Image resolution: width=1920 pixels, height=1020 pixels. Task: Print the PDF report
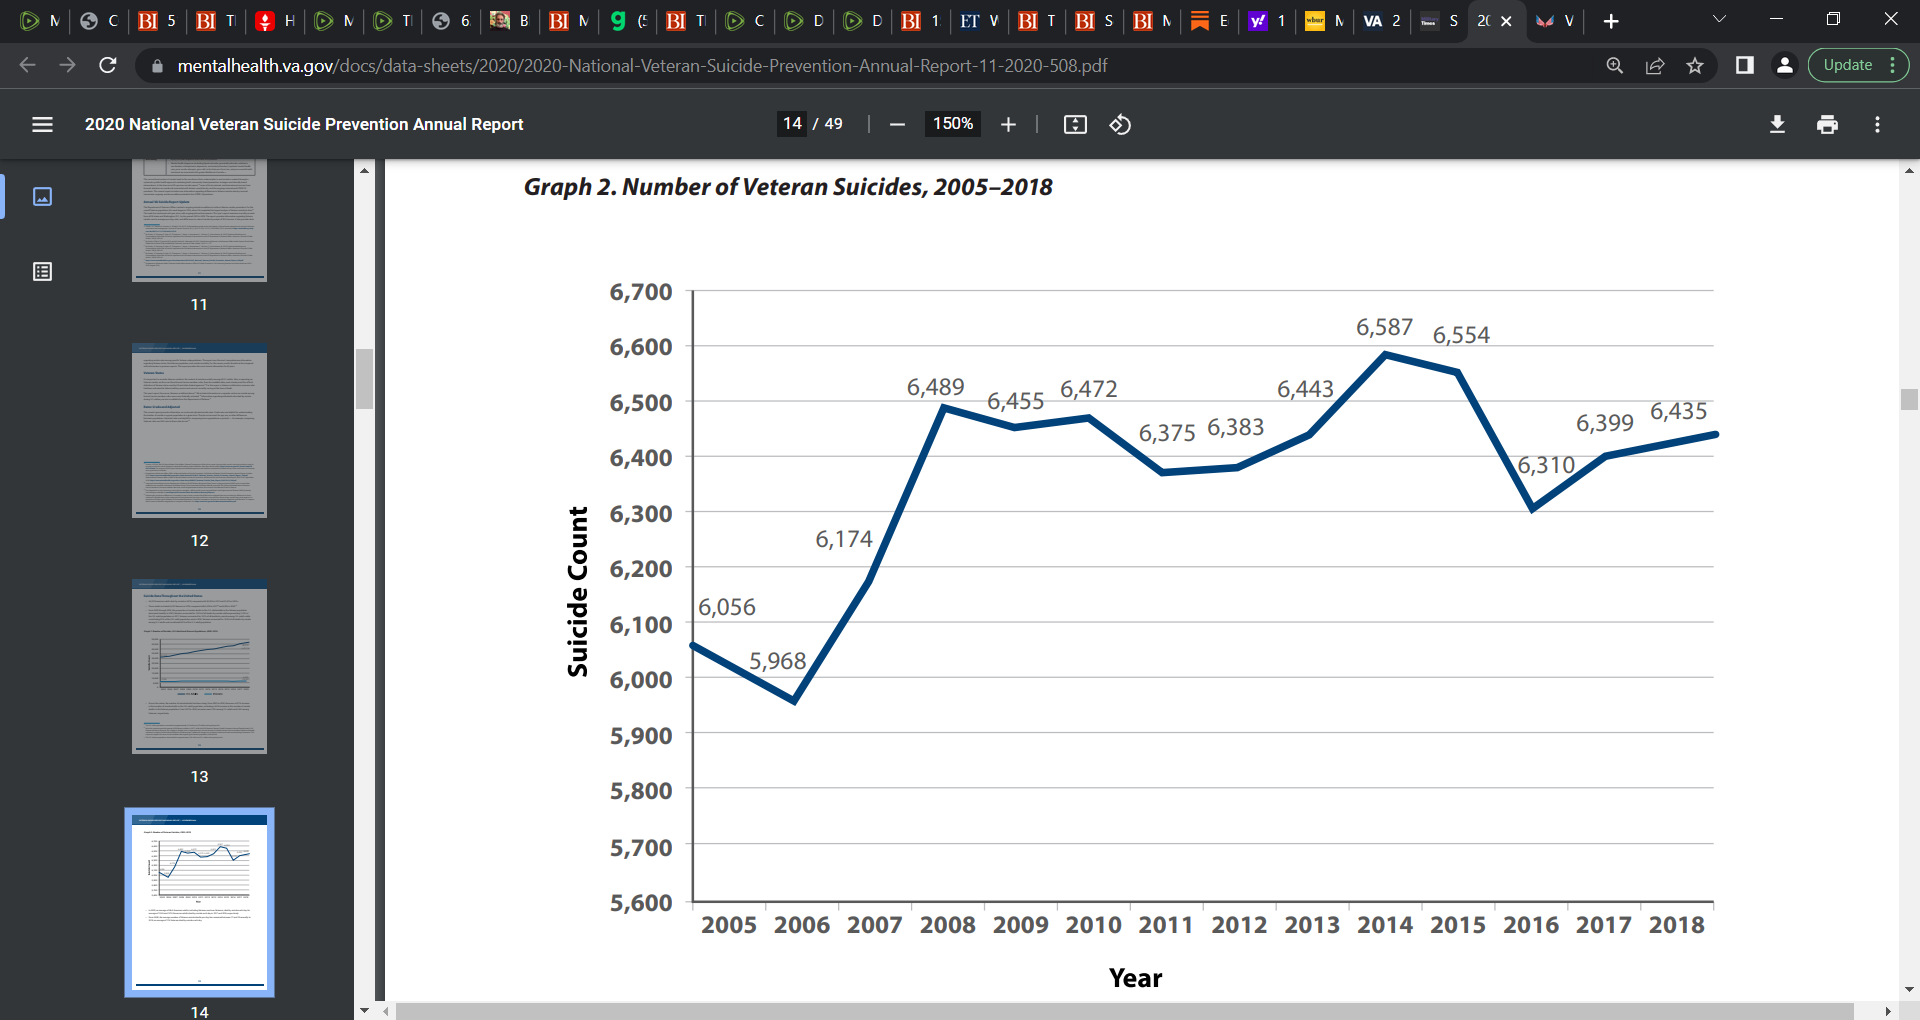coord(1827,124)
